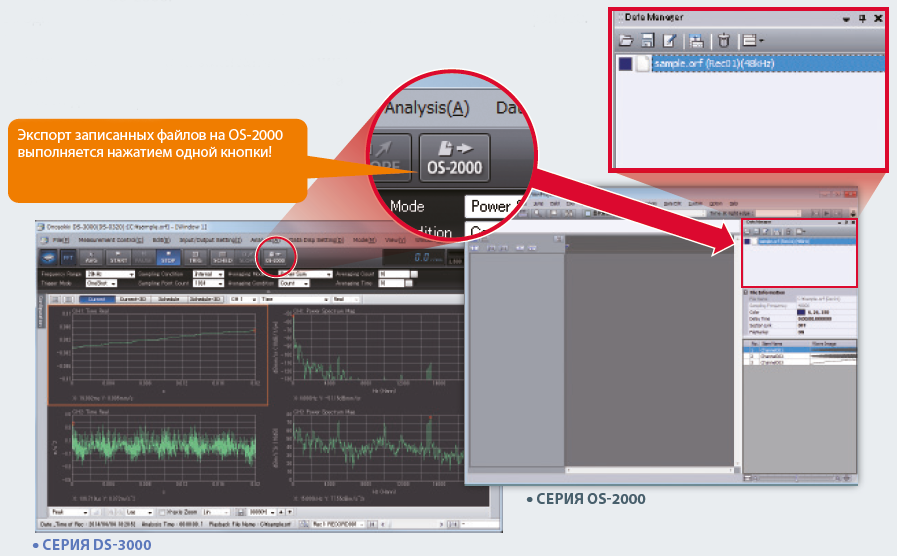897x556 pixels.
Task: Select Schedule+3D tab
Action: (x=205, y=299)
